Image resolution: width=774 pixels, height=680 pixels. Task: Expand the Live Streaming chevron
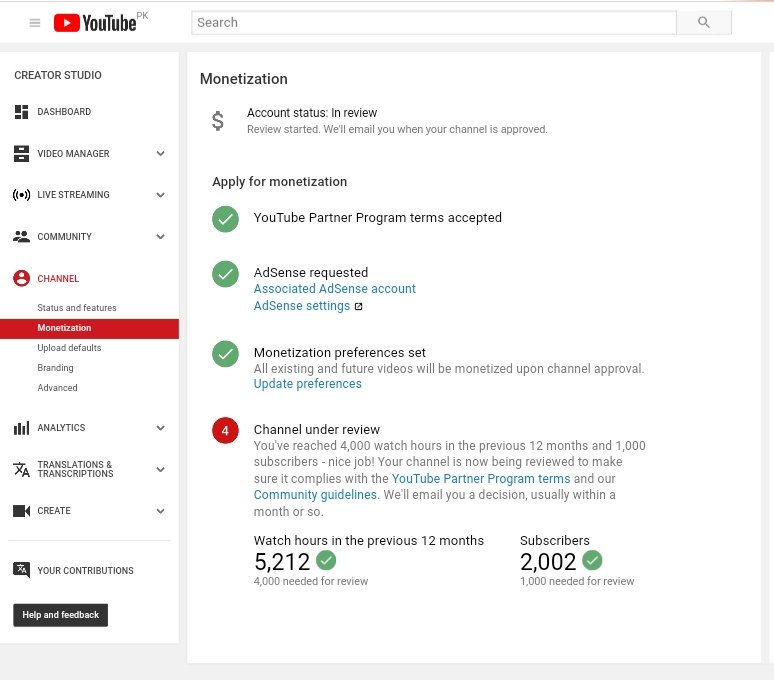point(160,195)
